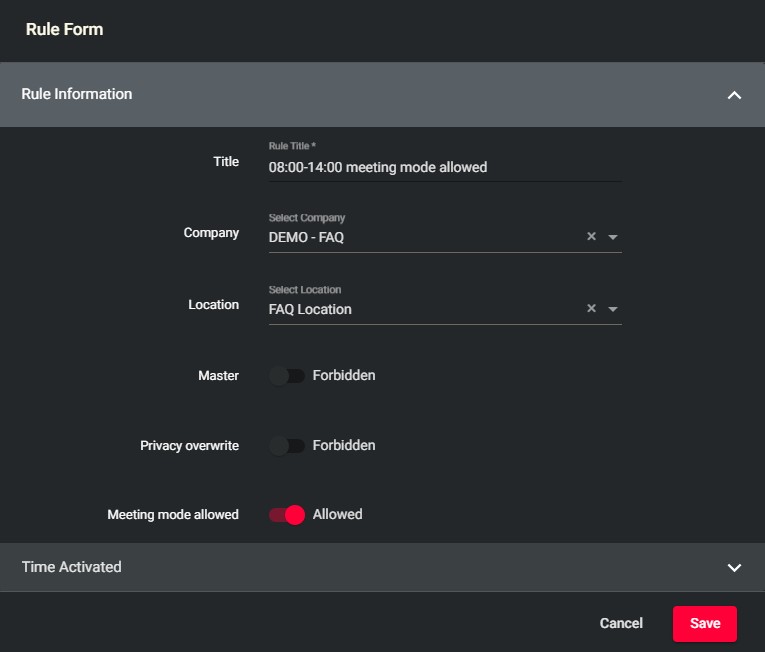Clear the selected location with the X icon
765x652 pixels.
point(591,309)
